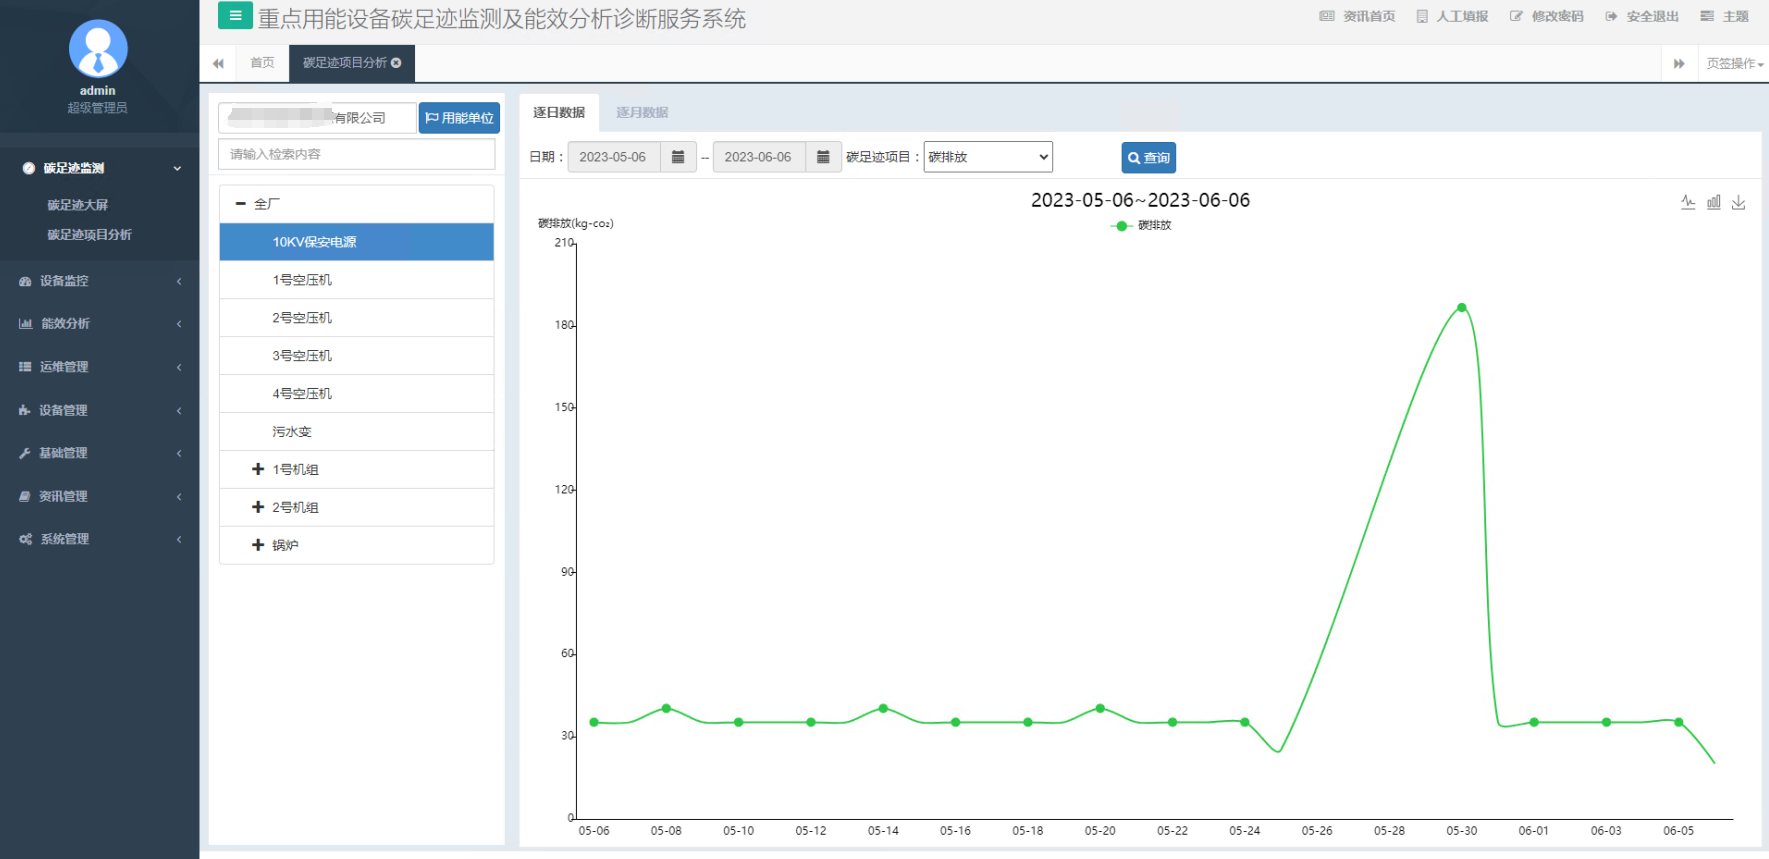The image size is (1769, 859).
Task: Open the start date calendar icon
Action: coord(678,157)
